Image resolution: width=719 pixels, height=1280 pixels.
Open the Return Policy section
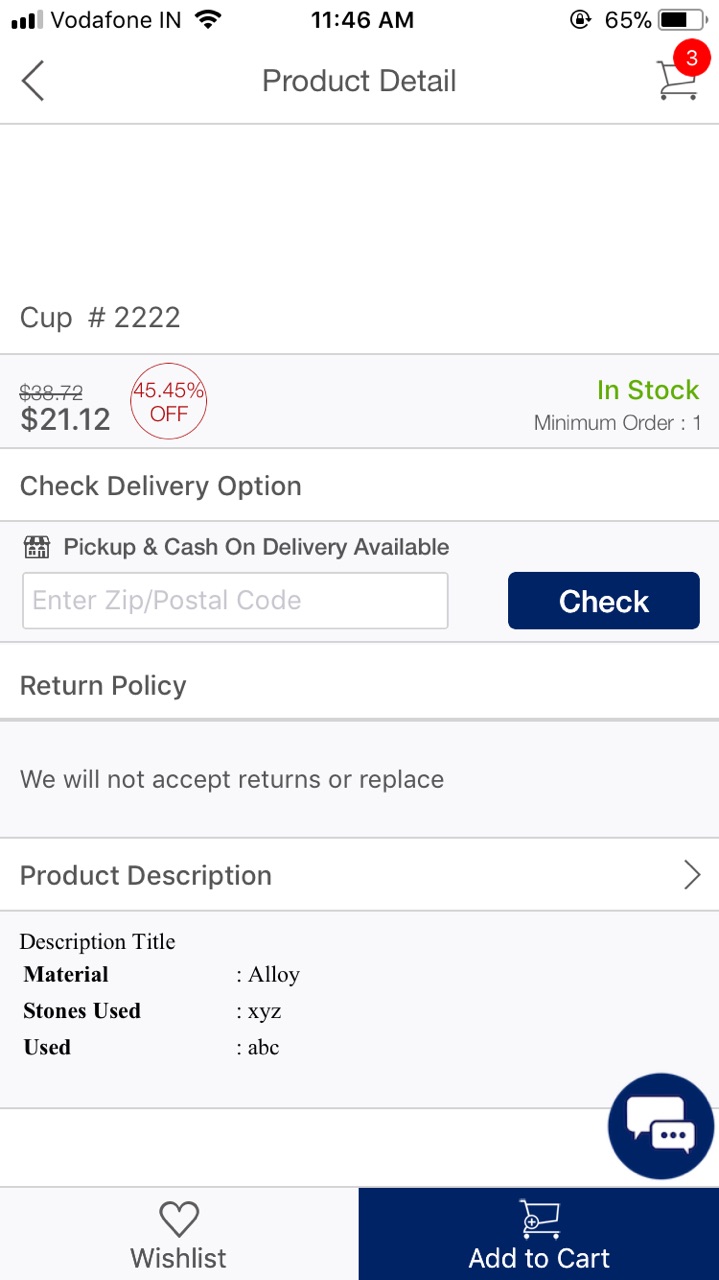click(103, 686)
